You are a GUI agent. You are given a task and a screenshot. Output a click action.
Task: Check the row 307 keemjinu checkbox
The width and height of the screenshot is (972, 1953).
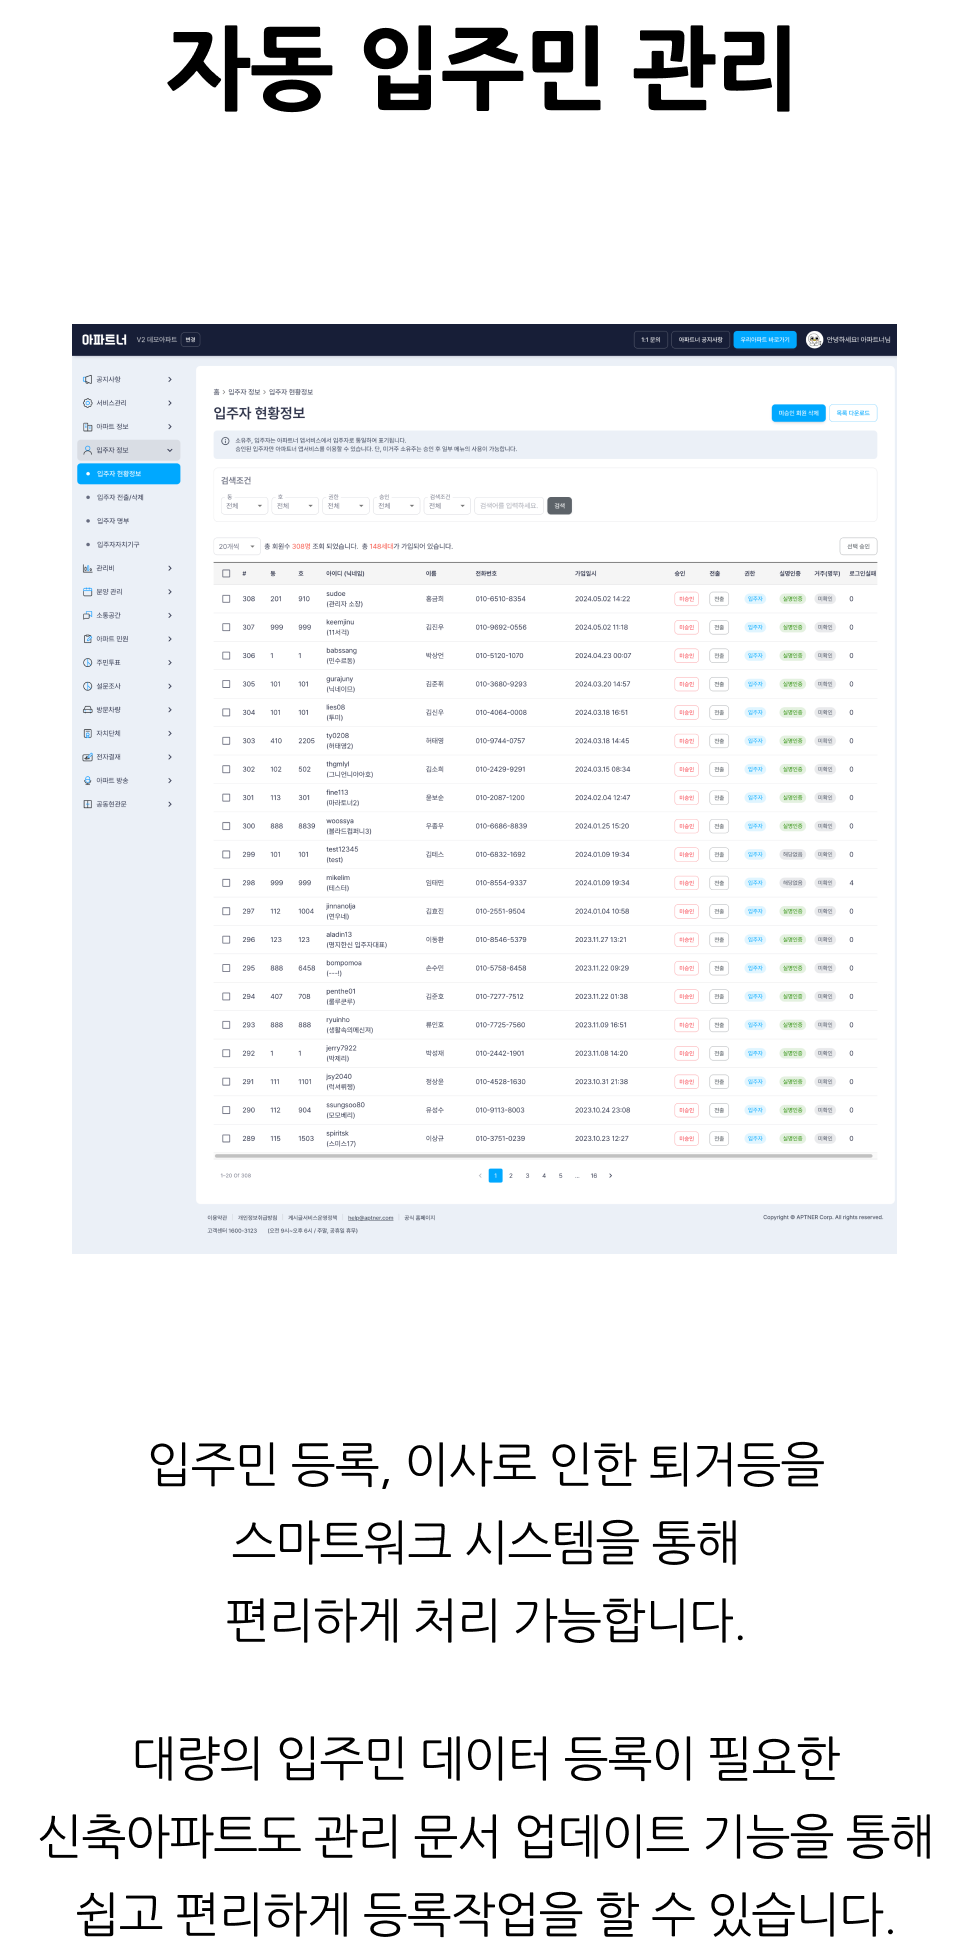(x=226, y=627)
